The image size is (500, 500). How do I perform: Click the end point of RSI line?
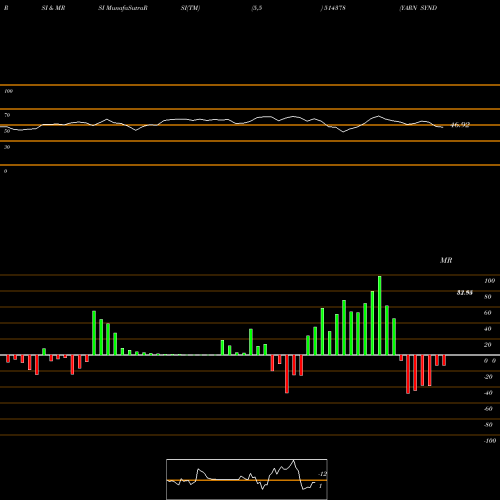[443, 127]
